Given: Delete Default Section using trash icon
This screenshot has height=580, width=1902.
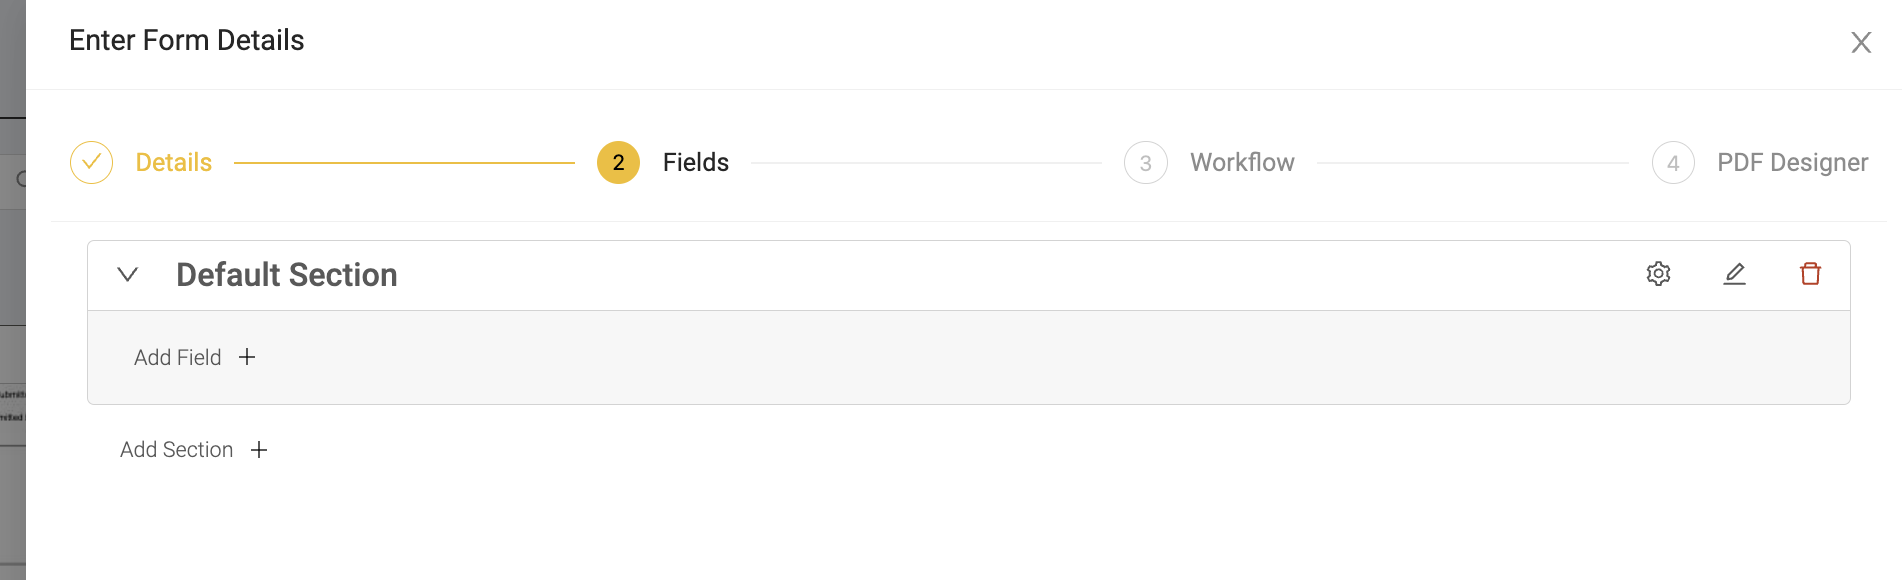Looking at the screenshot, I should (1810, 274).
